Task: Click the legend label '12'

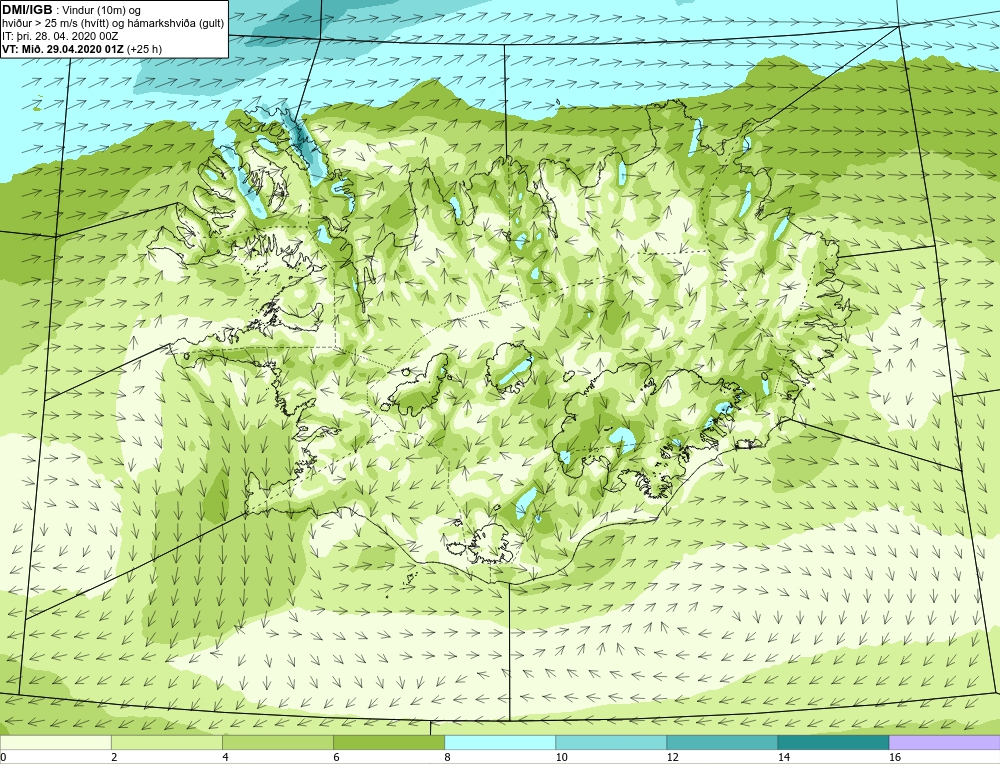Action: pos(672,757)
